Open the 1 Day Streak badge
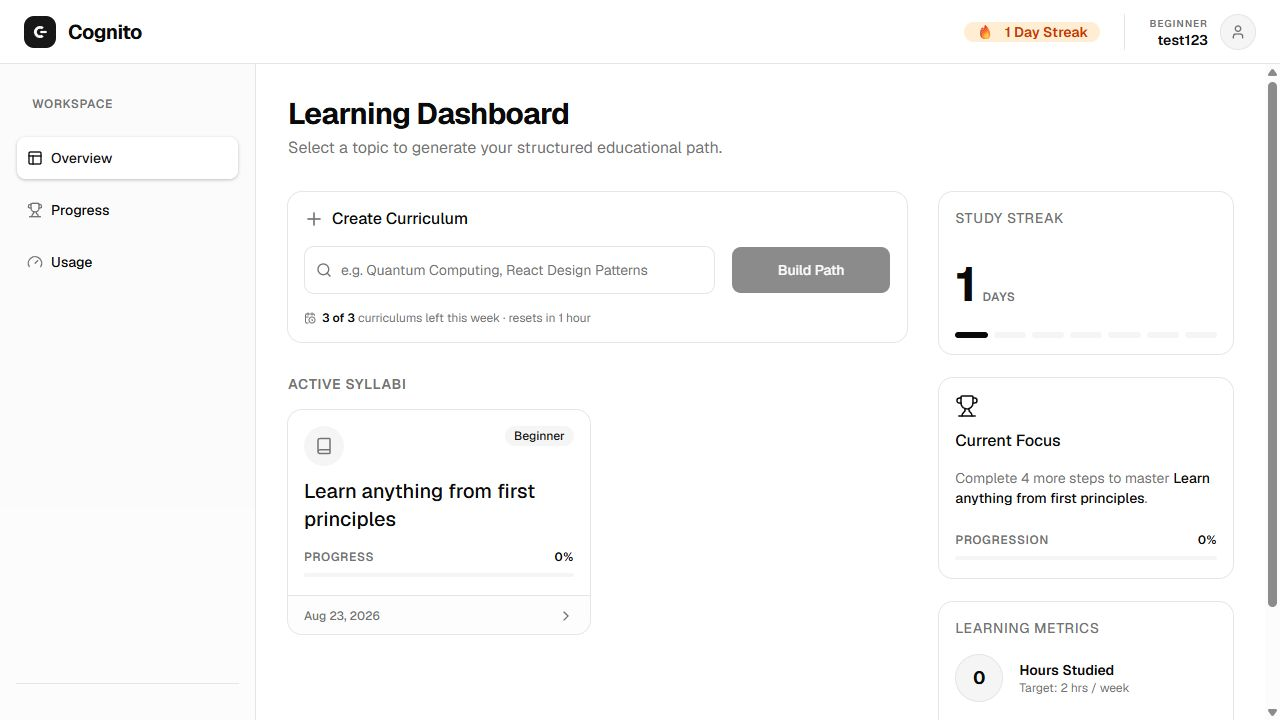The image size is (1280, 720). click(x=1032, y=32)
